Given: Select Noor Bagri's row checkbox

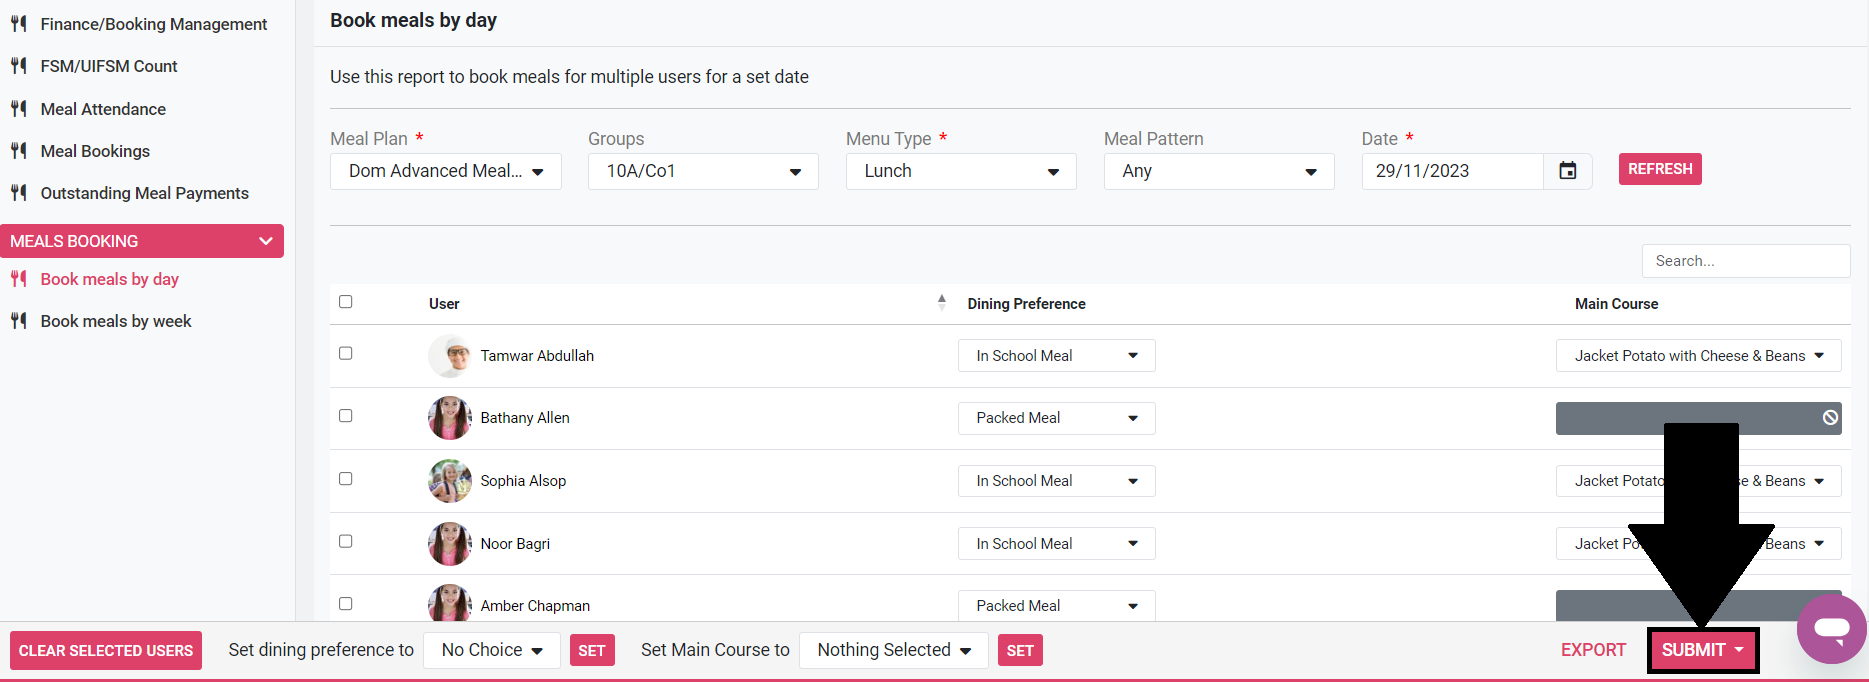Looking at the screenshot, I should click(346, 541).
